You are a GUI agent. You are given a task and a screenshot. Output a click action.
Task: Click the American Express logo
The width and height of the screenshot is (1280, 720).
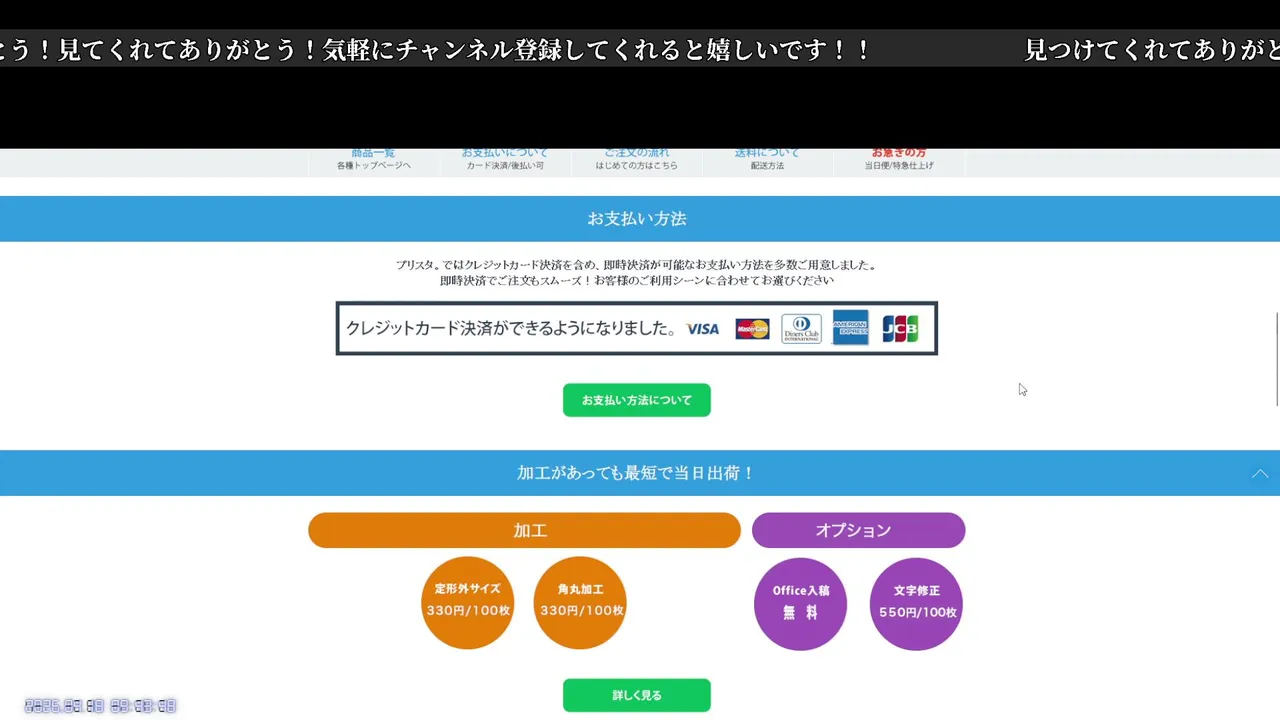coord(850,328)
